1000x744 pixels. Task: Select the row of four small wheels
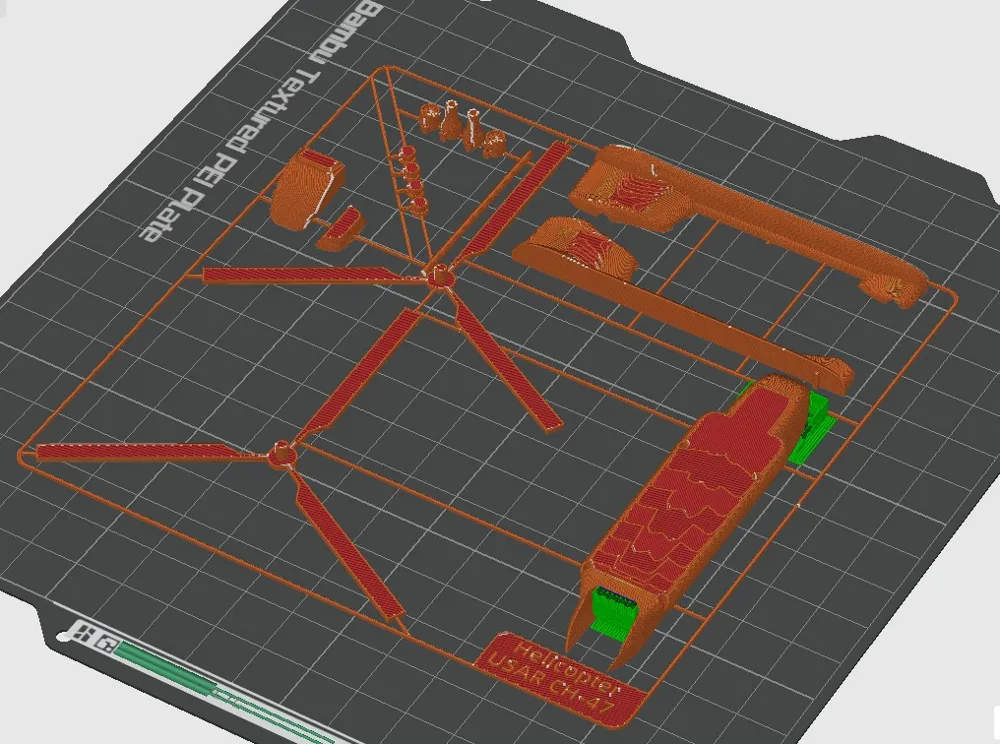click(x=413, y=179)
